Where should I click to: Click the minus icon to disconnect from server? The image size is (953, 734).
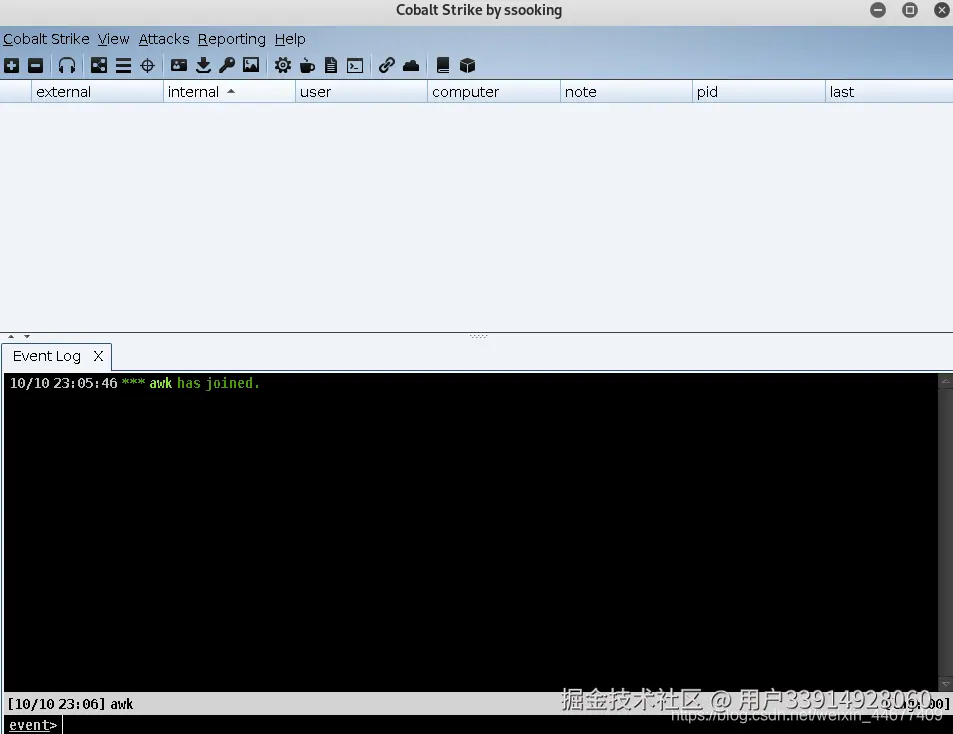(x=36, y=65)
